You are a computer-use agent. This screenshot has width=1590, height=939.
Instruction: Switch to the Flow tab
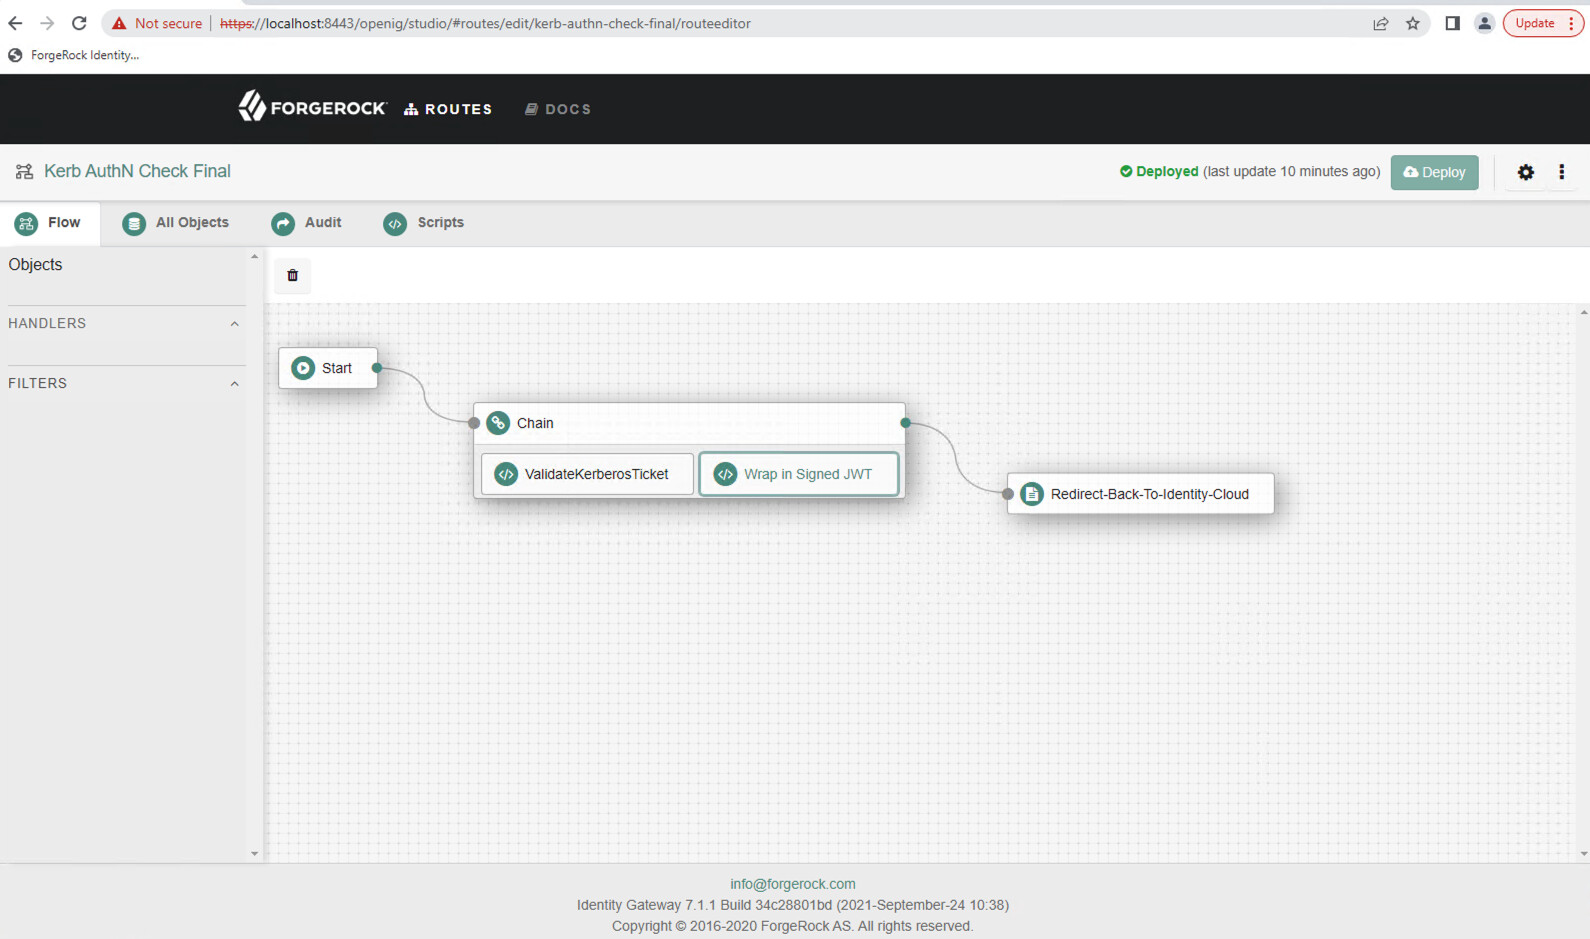coord(50,223)
